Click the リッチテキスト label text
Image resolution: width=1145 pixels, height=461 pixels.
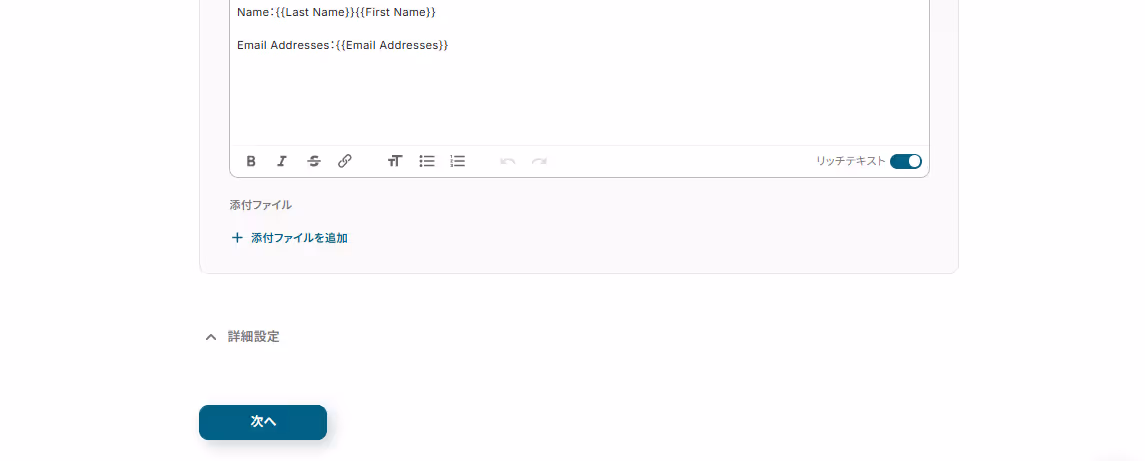point(851,161)
